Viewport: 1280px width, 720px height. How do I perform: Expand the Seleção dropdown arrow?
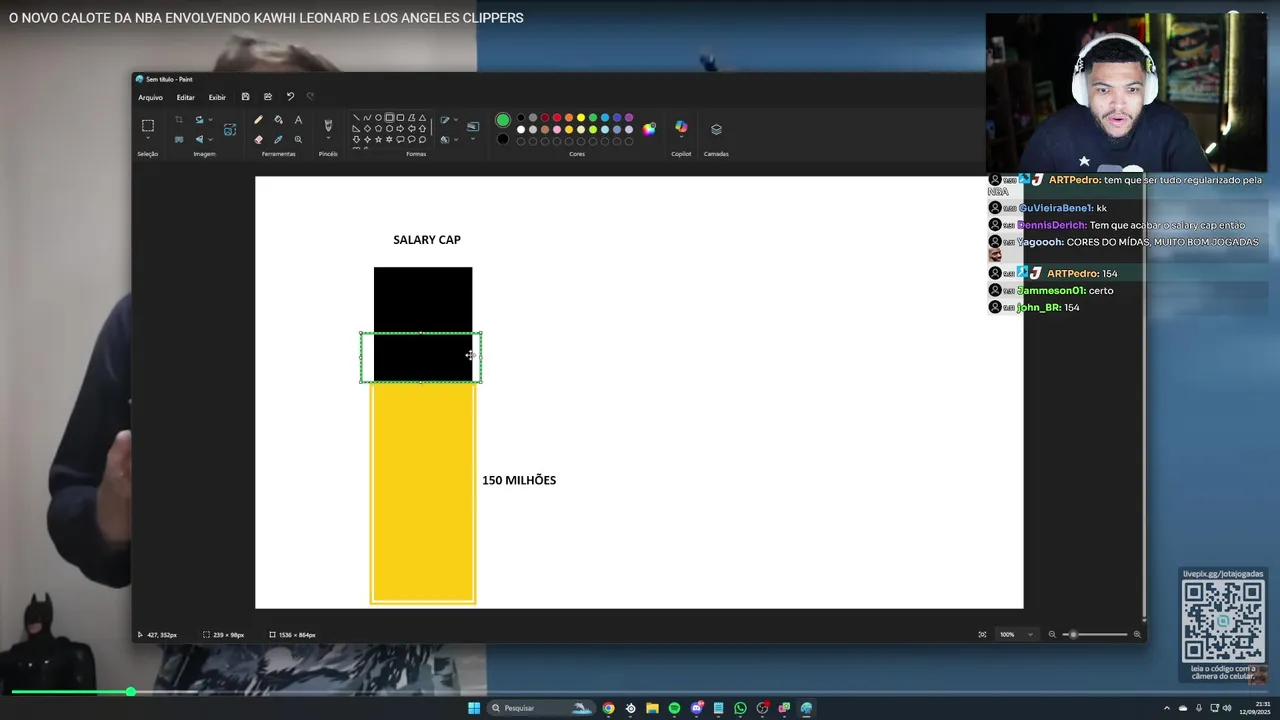148,138
